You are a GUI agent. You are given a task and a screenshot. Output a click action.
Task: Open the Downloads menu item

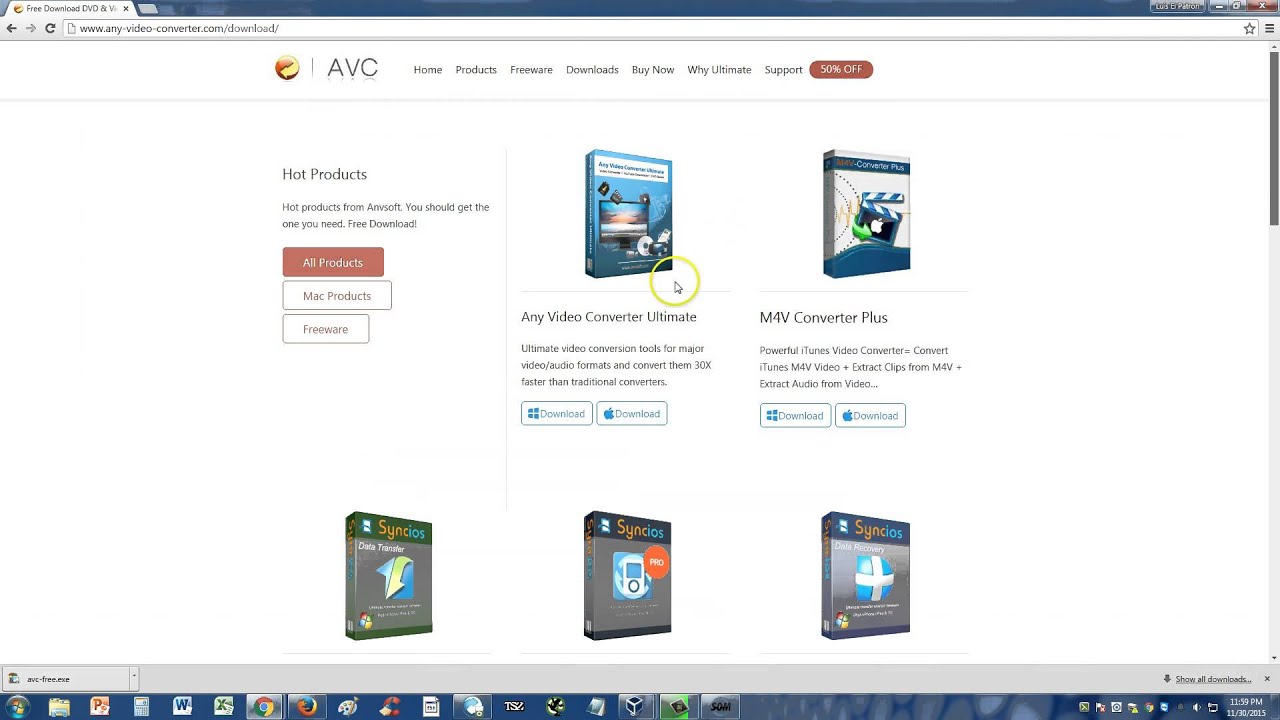592,70
